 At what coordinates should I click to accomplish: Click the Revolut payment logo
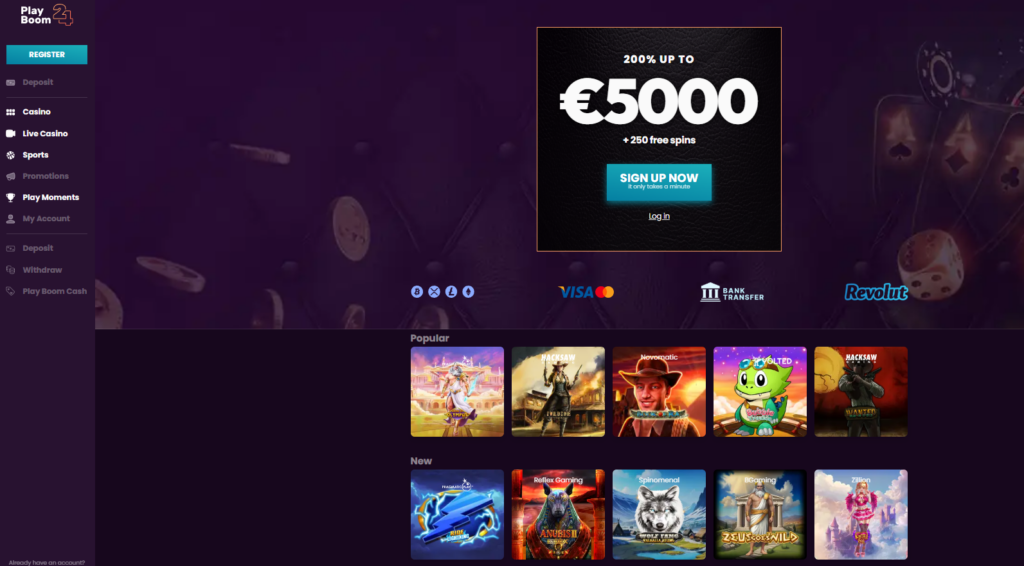[x=876, y=292]
